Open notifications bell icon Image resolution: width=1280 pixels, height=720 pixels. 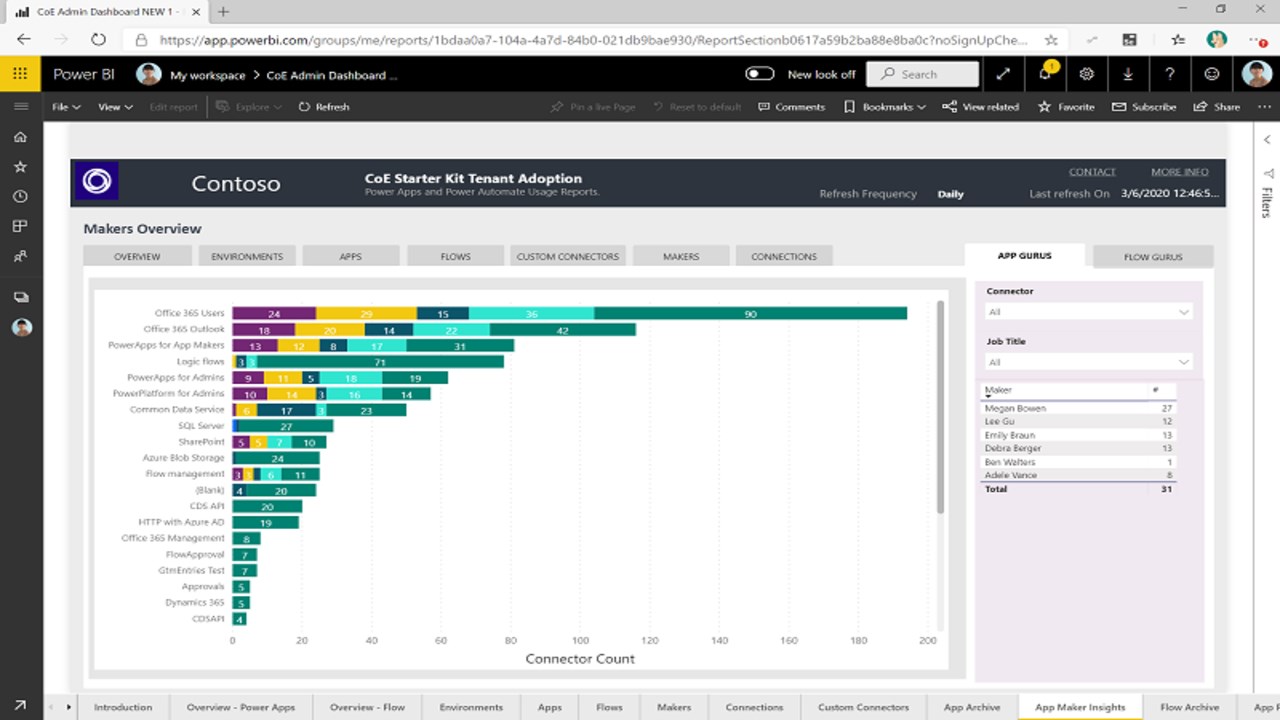[1045, 74]
